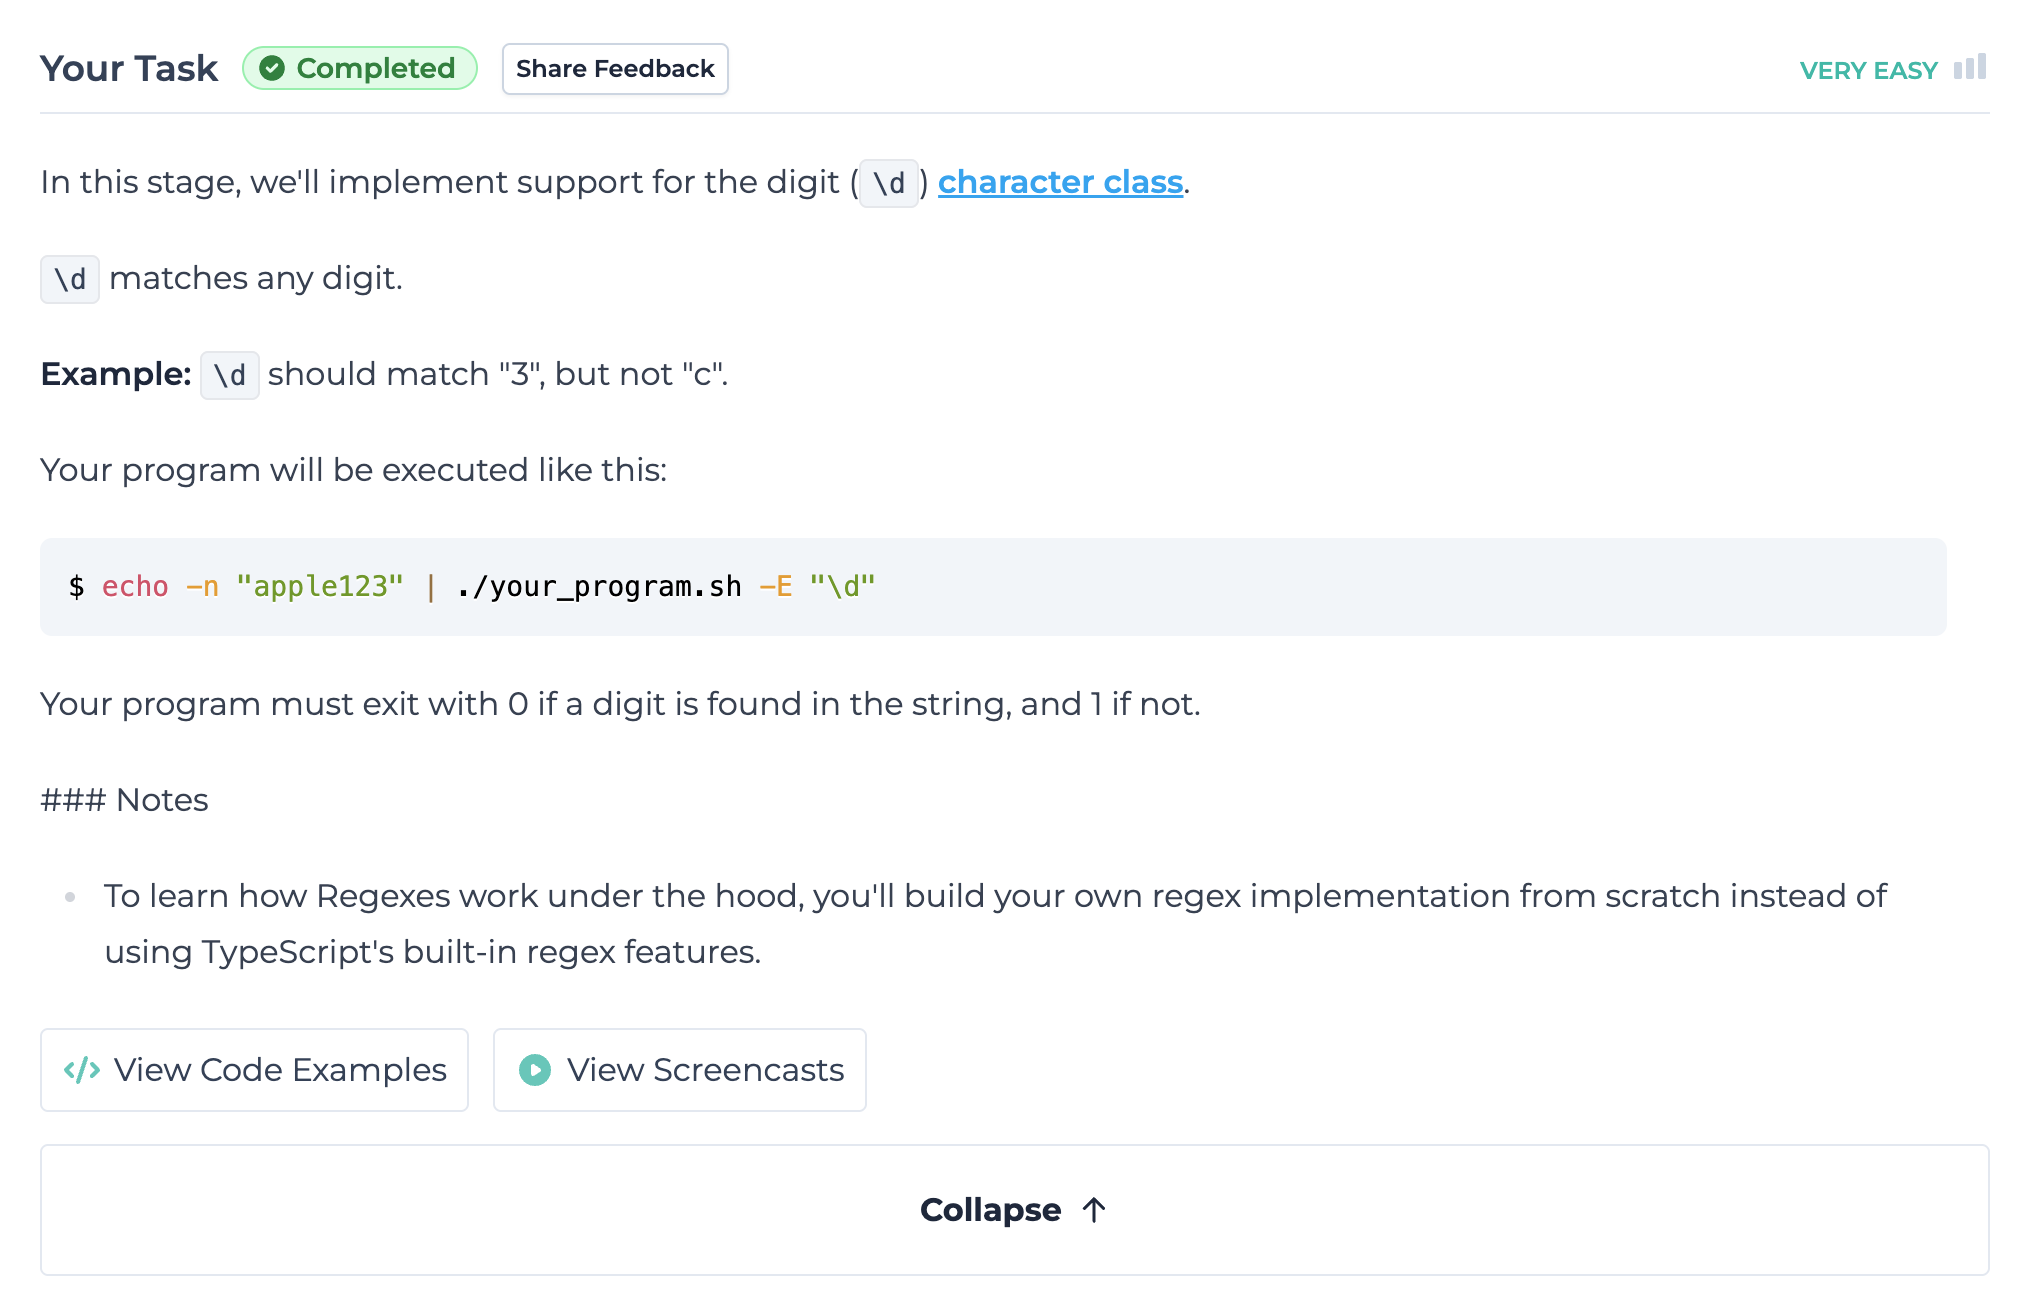The width and height of the screenshot is (2030, 1314).
Task: Click the \d code before "matches any digit"
Action: (x=70, y=279)
